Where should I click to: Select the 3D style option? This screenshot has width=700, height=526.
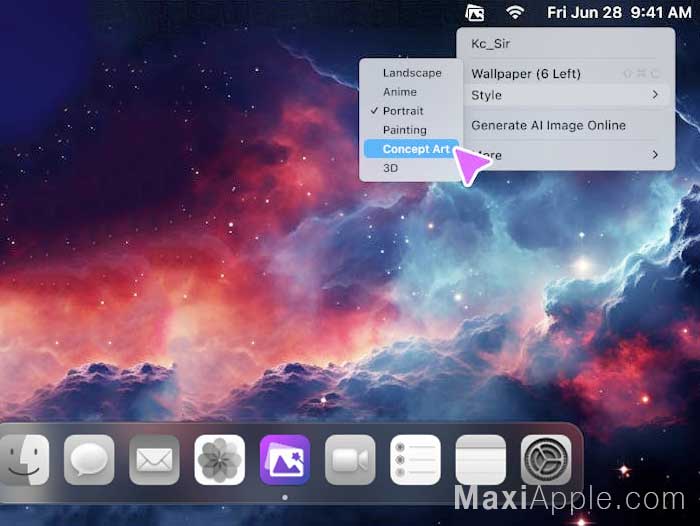tap(411, 168)
